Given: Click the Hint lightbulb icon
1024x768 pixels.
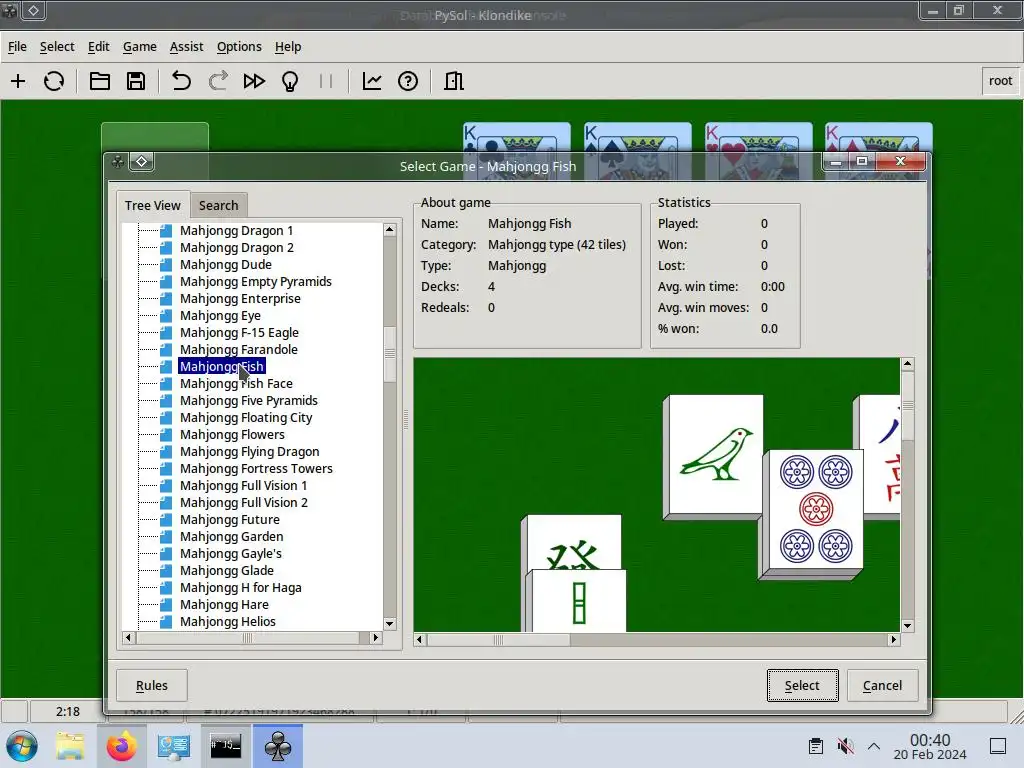Looking at the screenshot, I should tap(290, 81).
